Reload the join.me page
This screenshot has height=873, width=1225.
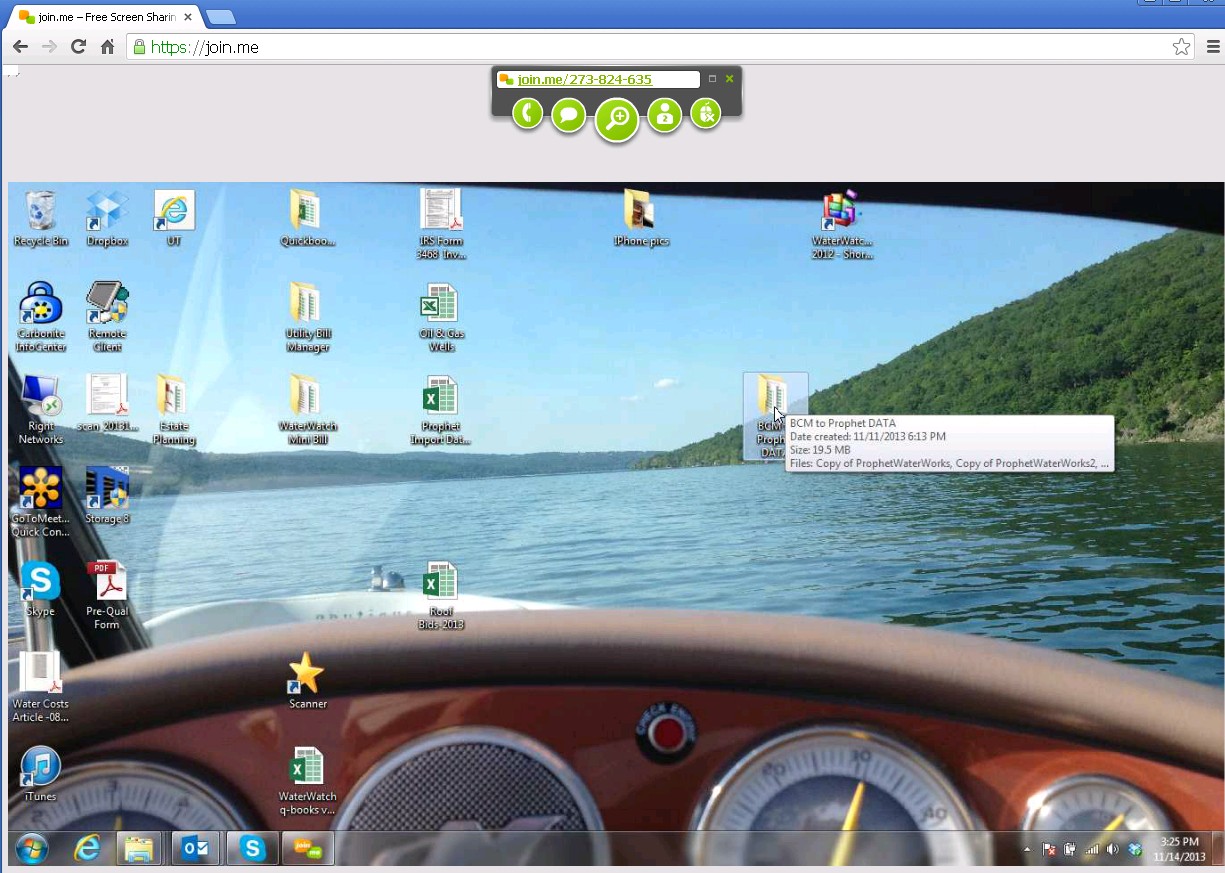click(78, 46)
